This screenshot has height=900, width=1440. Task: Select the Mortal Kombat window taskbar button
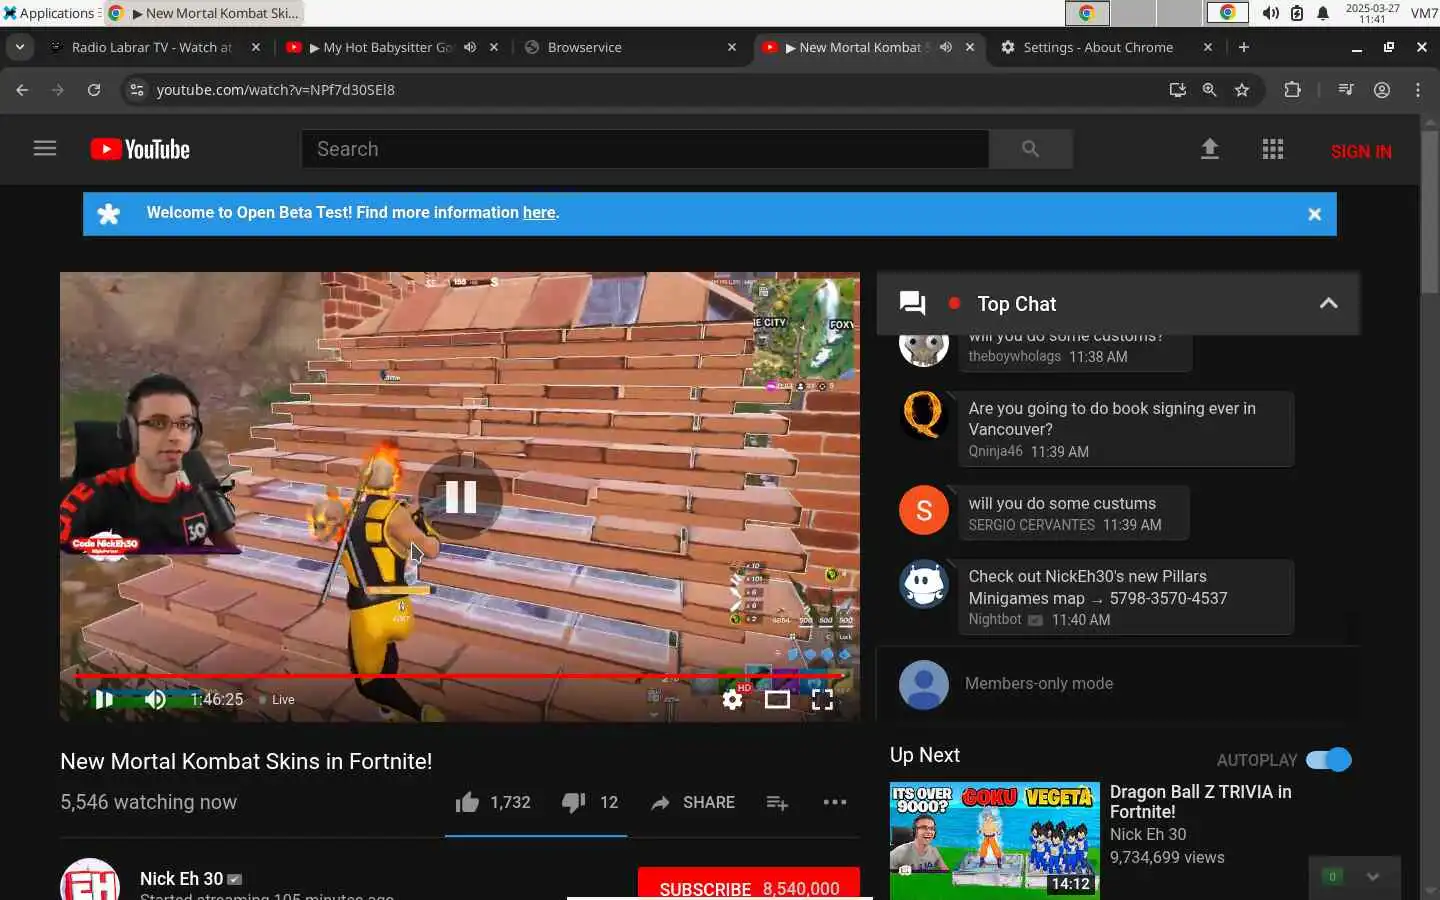click(203, 13)
